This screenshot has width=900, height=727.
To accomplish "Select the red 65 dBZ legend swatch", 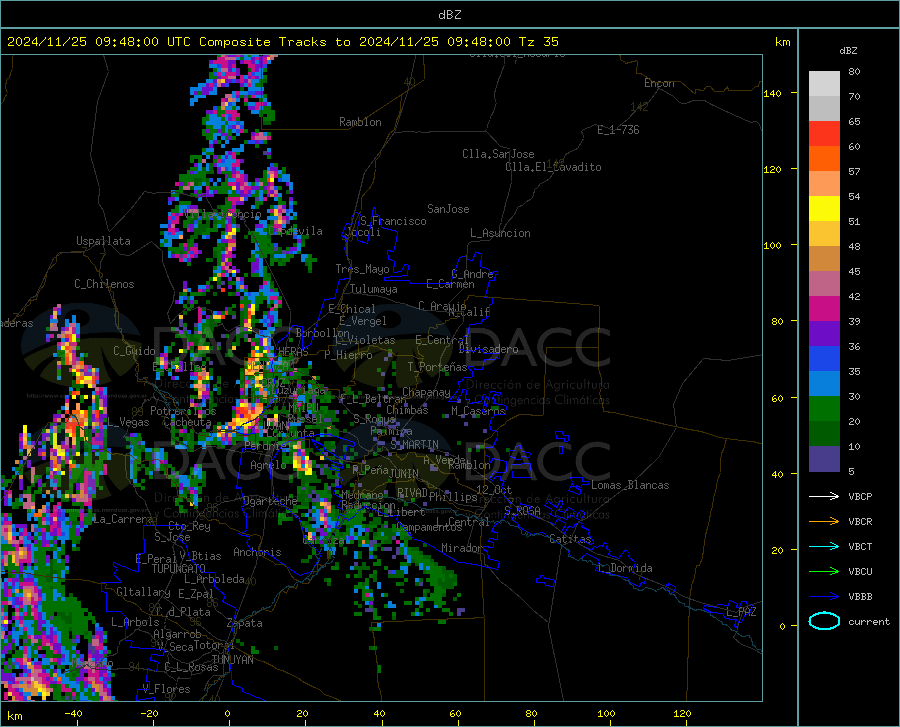I will (x=824, y=134).
